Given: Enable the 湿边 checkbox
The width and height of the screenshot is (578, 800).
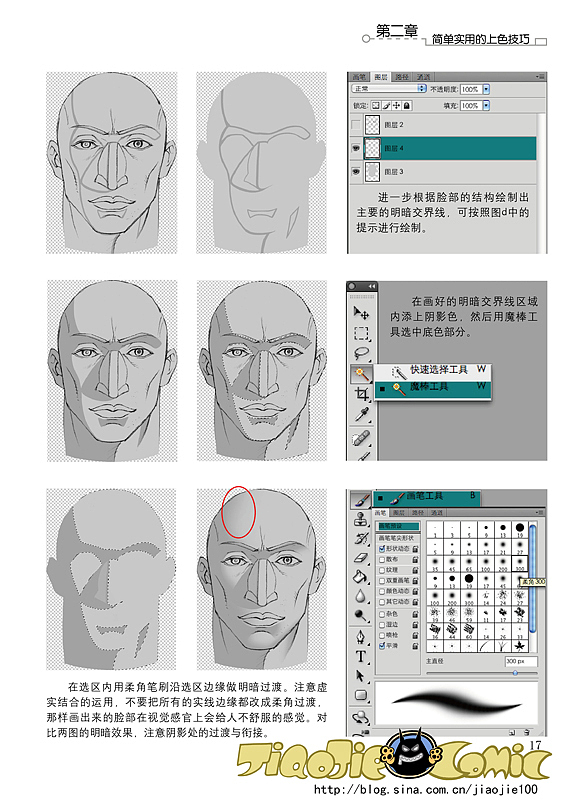Looking at the screenshot, I should point(382,624).
